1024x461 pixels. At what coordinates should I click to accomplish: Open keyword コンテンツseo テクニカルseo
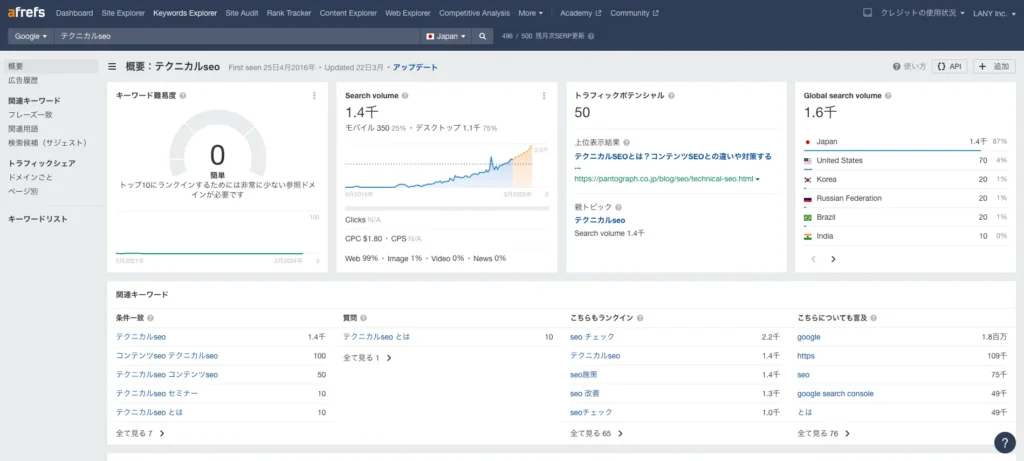point(167,356)
